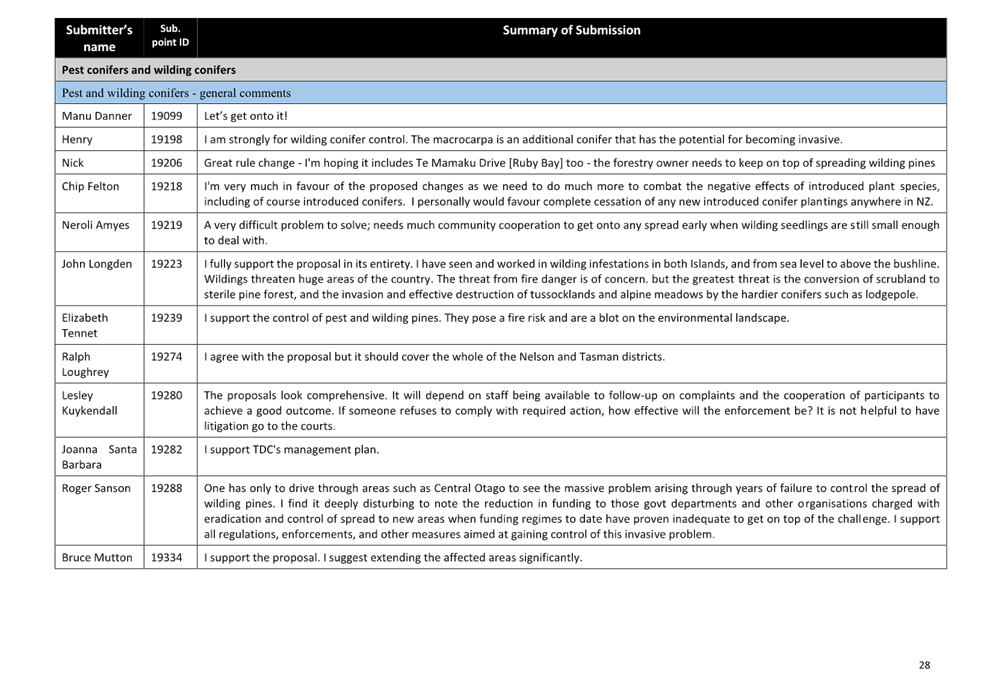Select the summary about Nelson and Tasman districts
This screenshot has width=984, height=675.
pyautogui.click(x=434, y=357)
